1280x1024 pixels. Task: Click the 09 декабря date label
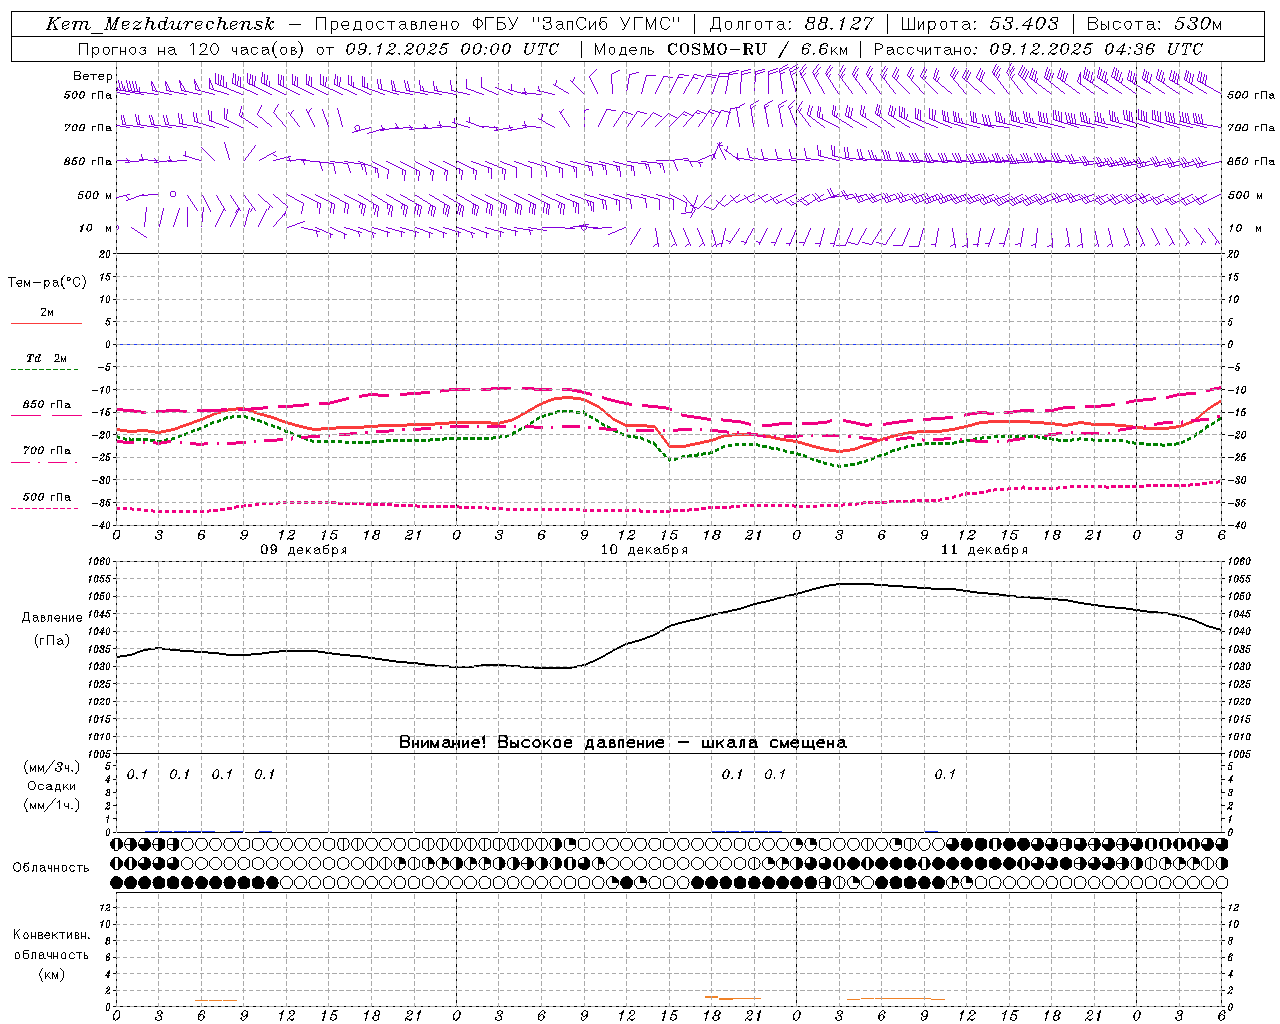tap(303, 550)
